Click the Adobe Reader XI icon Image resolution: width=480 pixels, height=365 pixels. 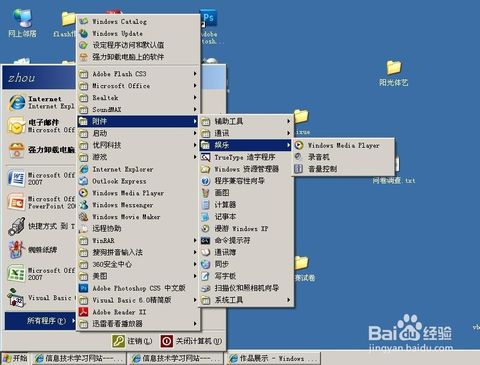[84, 312]
